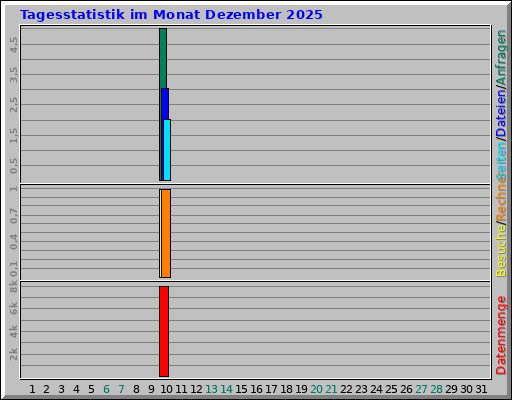Click the 2k y-axis value
Image resolution: width=512 pixels, height=400 pixels.
(14, 354)
